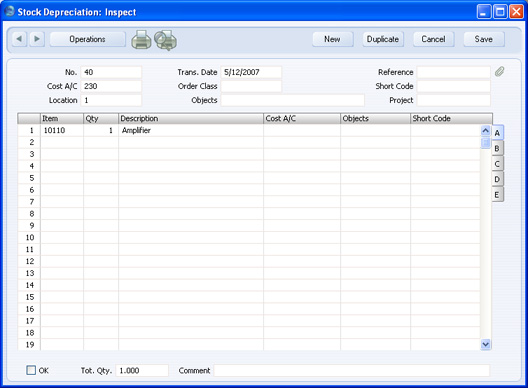Click app icon in title bar
Screen dimensions: 528x388
point(10,11)
